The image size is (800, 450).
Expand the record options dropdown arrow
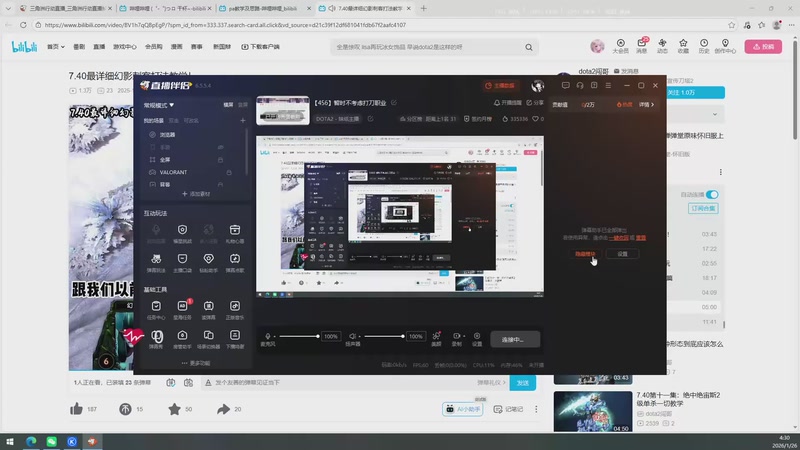pos(463,336)
